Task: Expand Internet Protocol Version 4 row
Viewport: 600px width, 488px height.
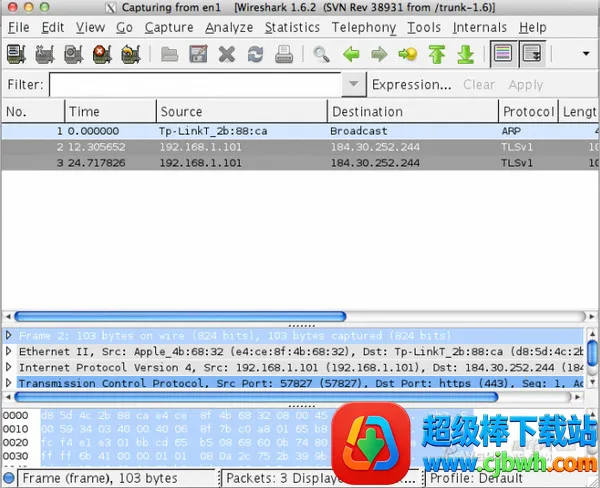Action: [8, 367]
